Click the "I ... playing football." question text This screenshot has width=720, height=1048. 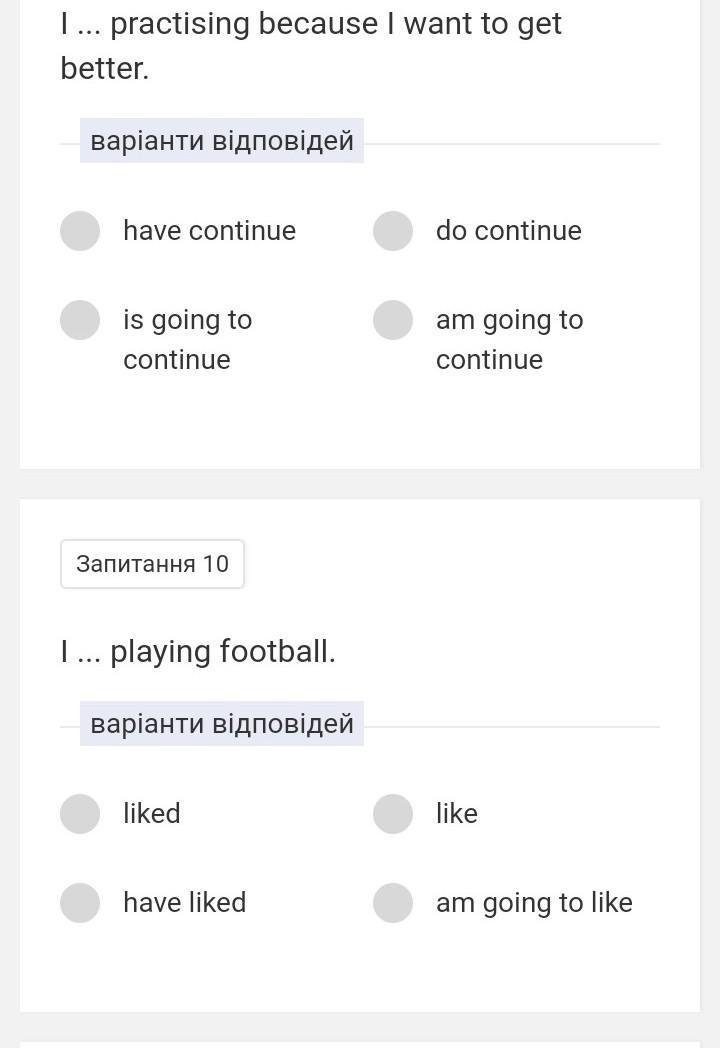(198, 651)
